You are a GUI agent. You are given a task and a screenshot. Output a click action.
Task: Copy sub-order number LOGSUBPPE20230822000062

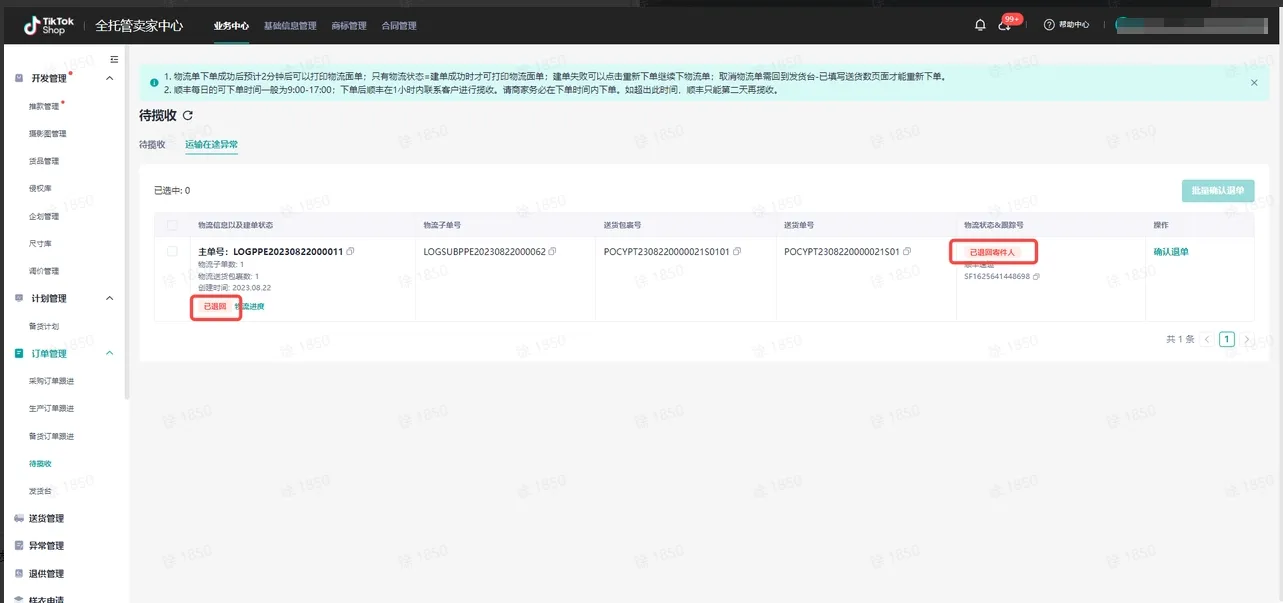(552, 251)
